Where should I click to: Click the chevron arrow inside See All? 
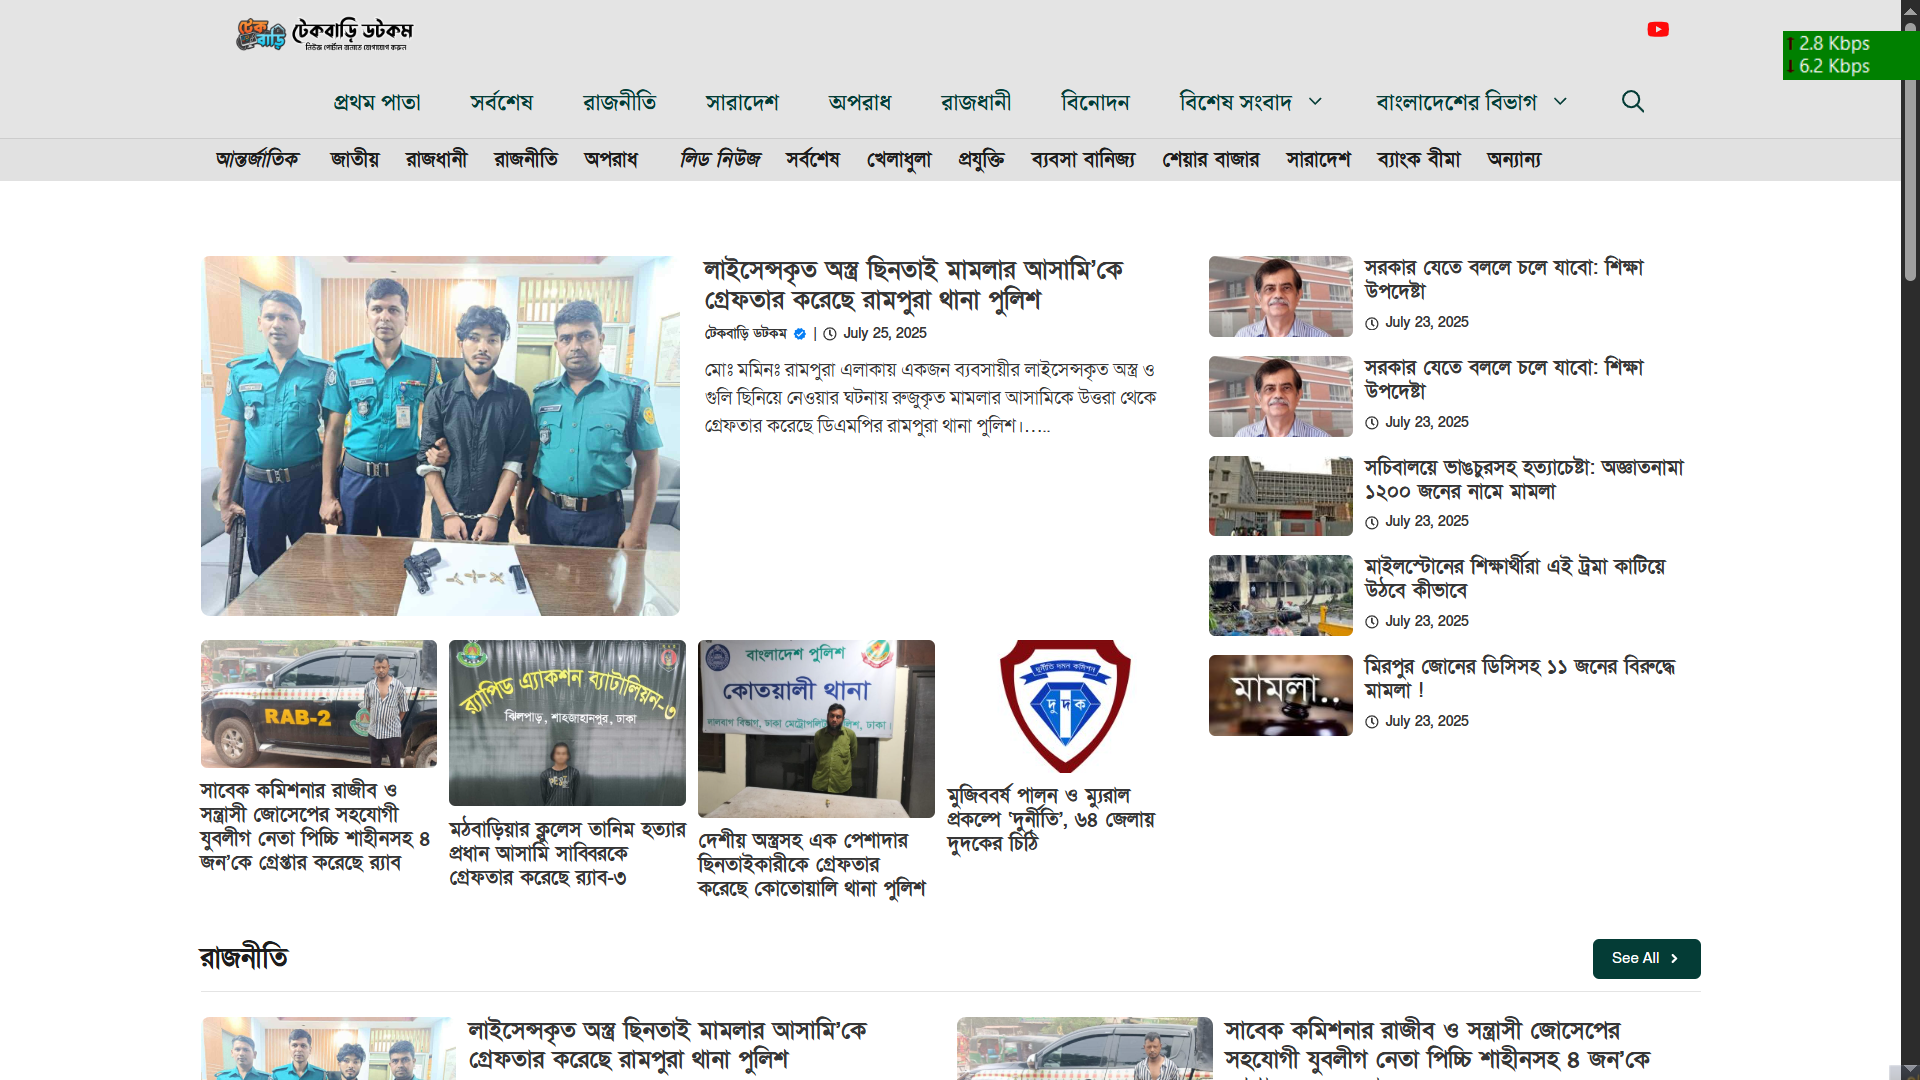click(1675, 959)
